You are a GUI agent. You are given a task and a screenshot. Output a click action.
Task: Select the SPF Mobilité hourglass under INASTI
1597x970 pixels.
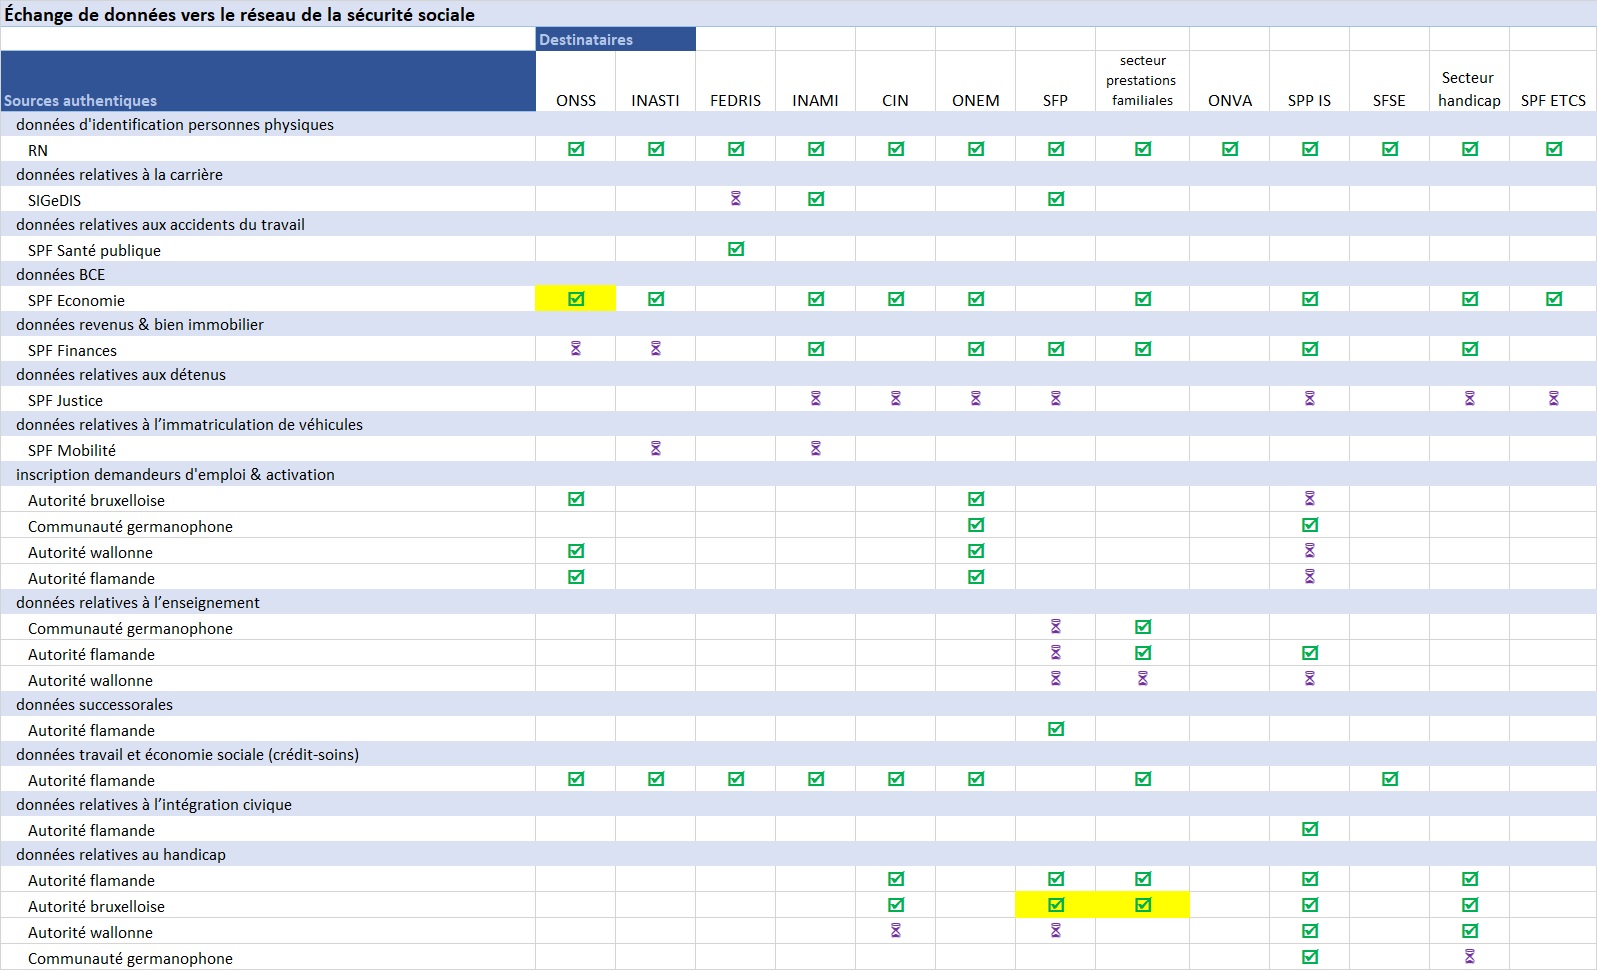tap(656, 449)
